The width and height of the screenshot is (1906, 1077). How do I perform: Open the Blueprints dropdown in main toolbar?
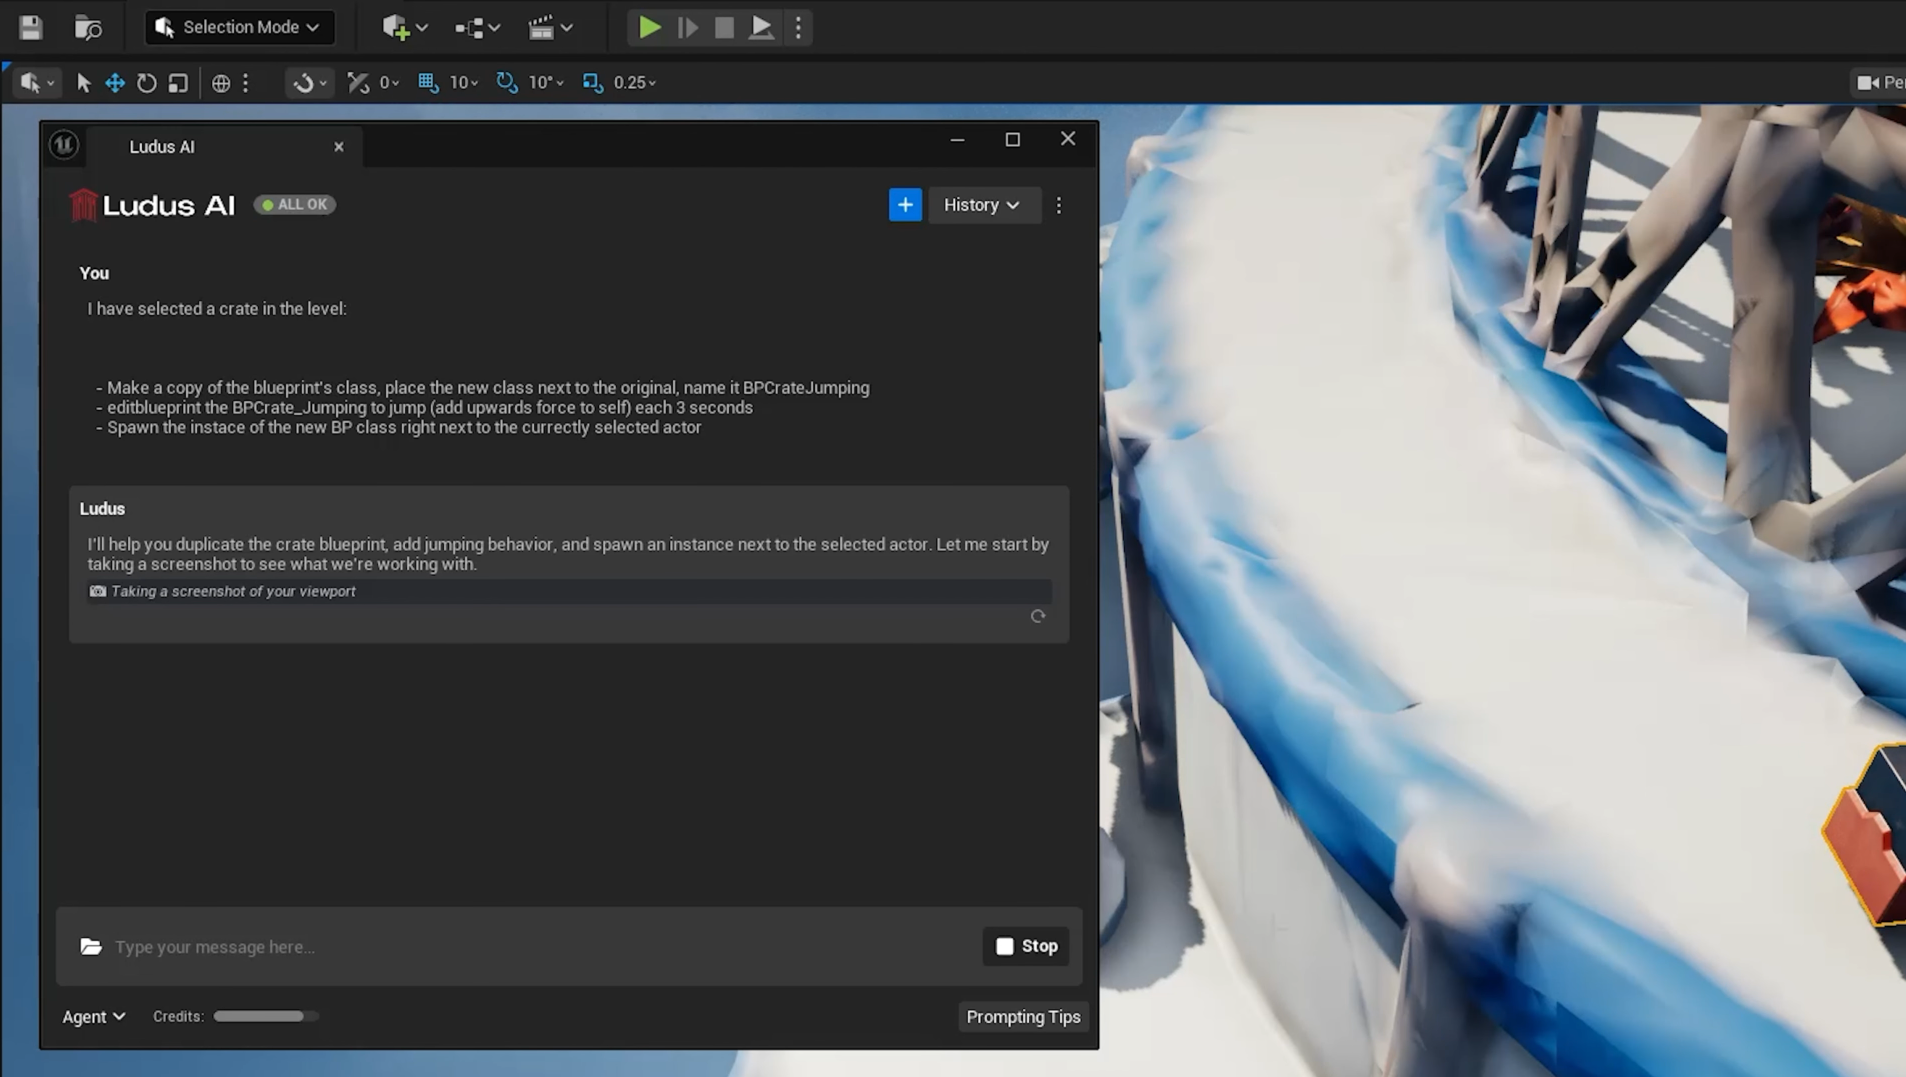click(x=477, y=27)
